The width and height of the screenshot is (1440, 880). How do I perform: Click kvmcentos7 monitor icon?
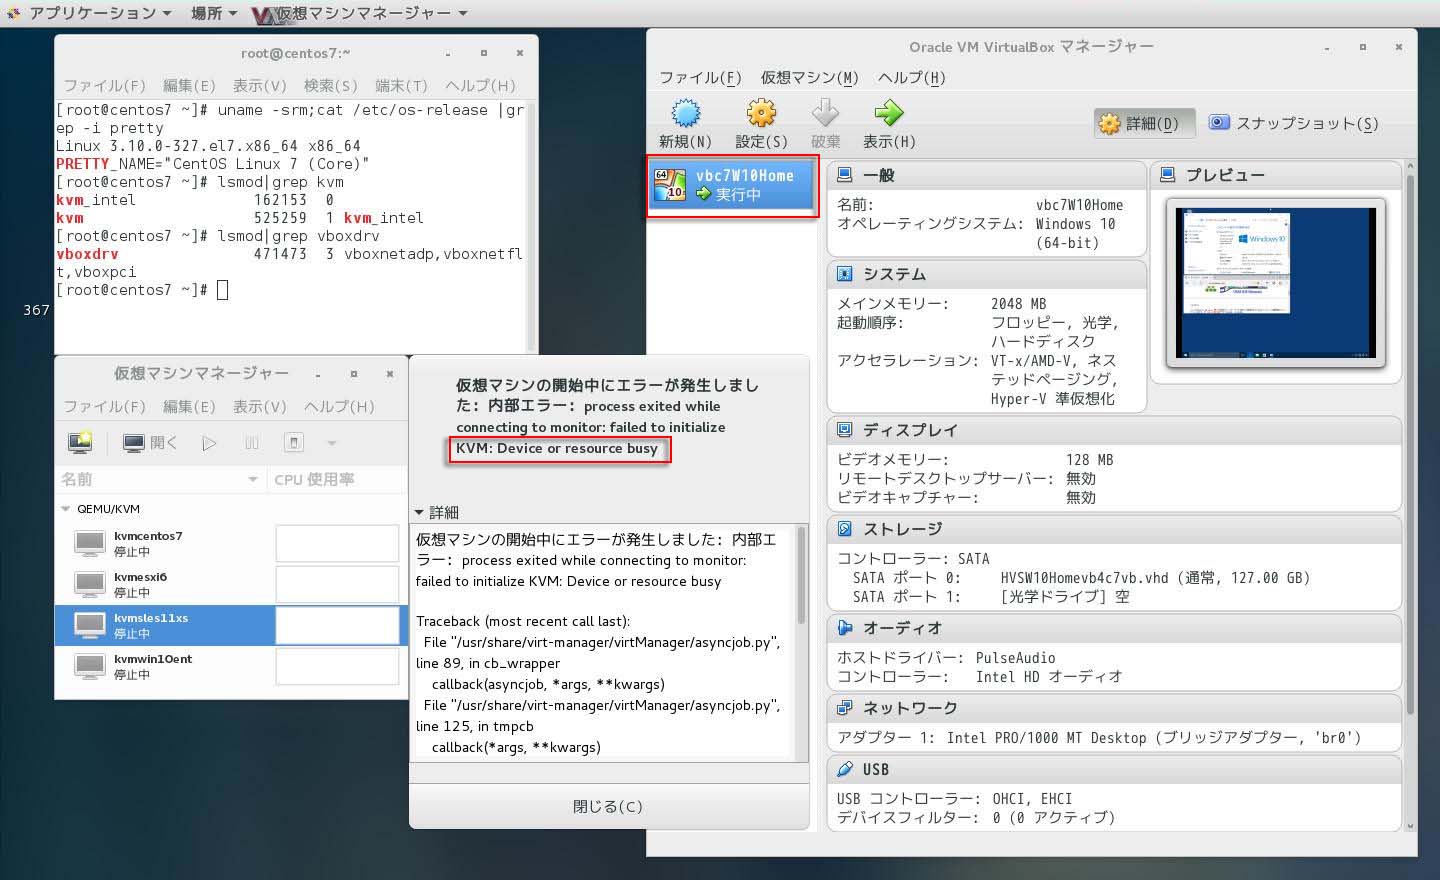[x=90, y=544]
